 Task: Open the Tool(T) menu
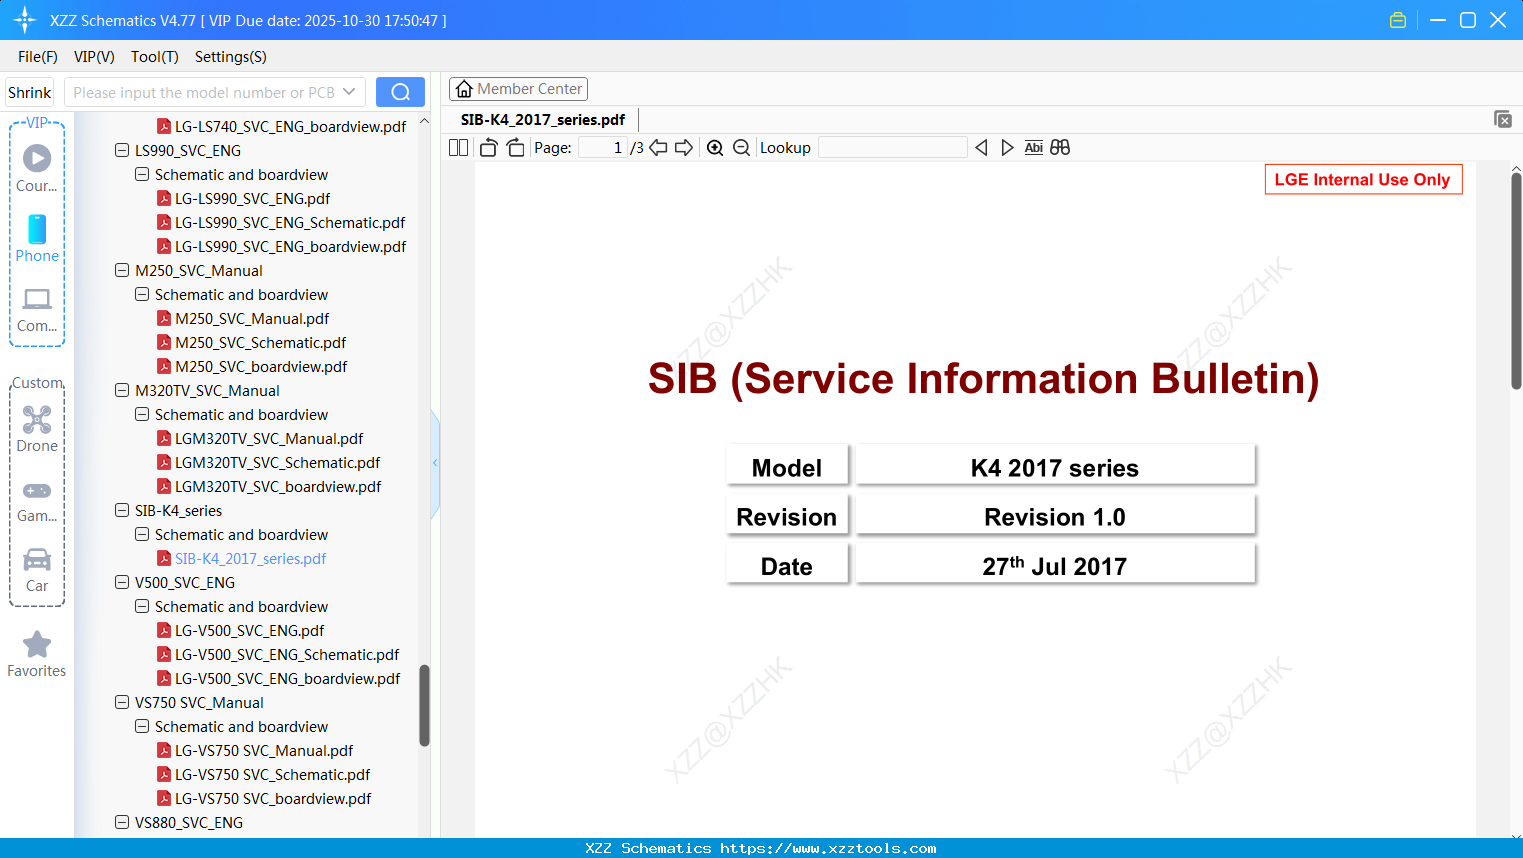click(155, 57)
